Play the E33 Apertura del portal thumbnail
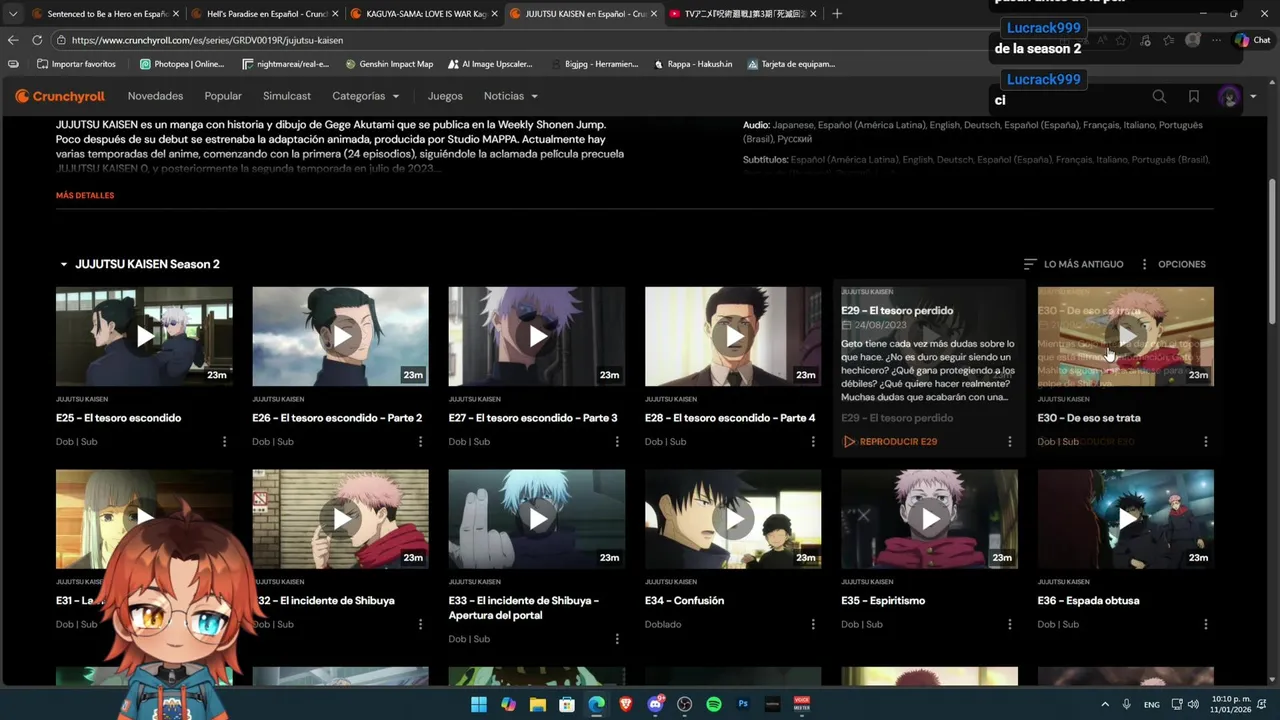Screen dimensions: 1280x720 (x=537, y=519)
